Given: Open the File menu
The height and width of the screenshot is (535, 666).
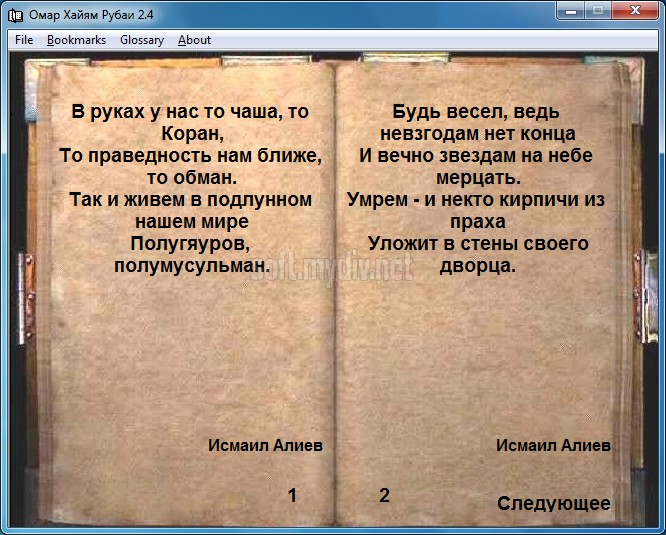Looking at the screenshot, I should pyautogui.click(x=24, y=40).
